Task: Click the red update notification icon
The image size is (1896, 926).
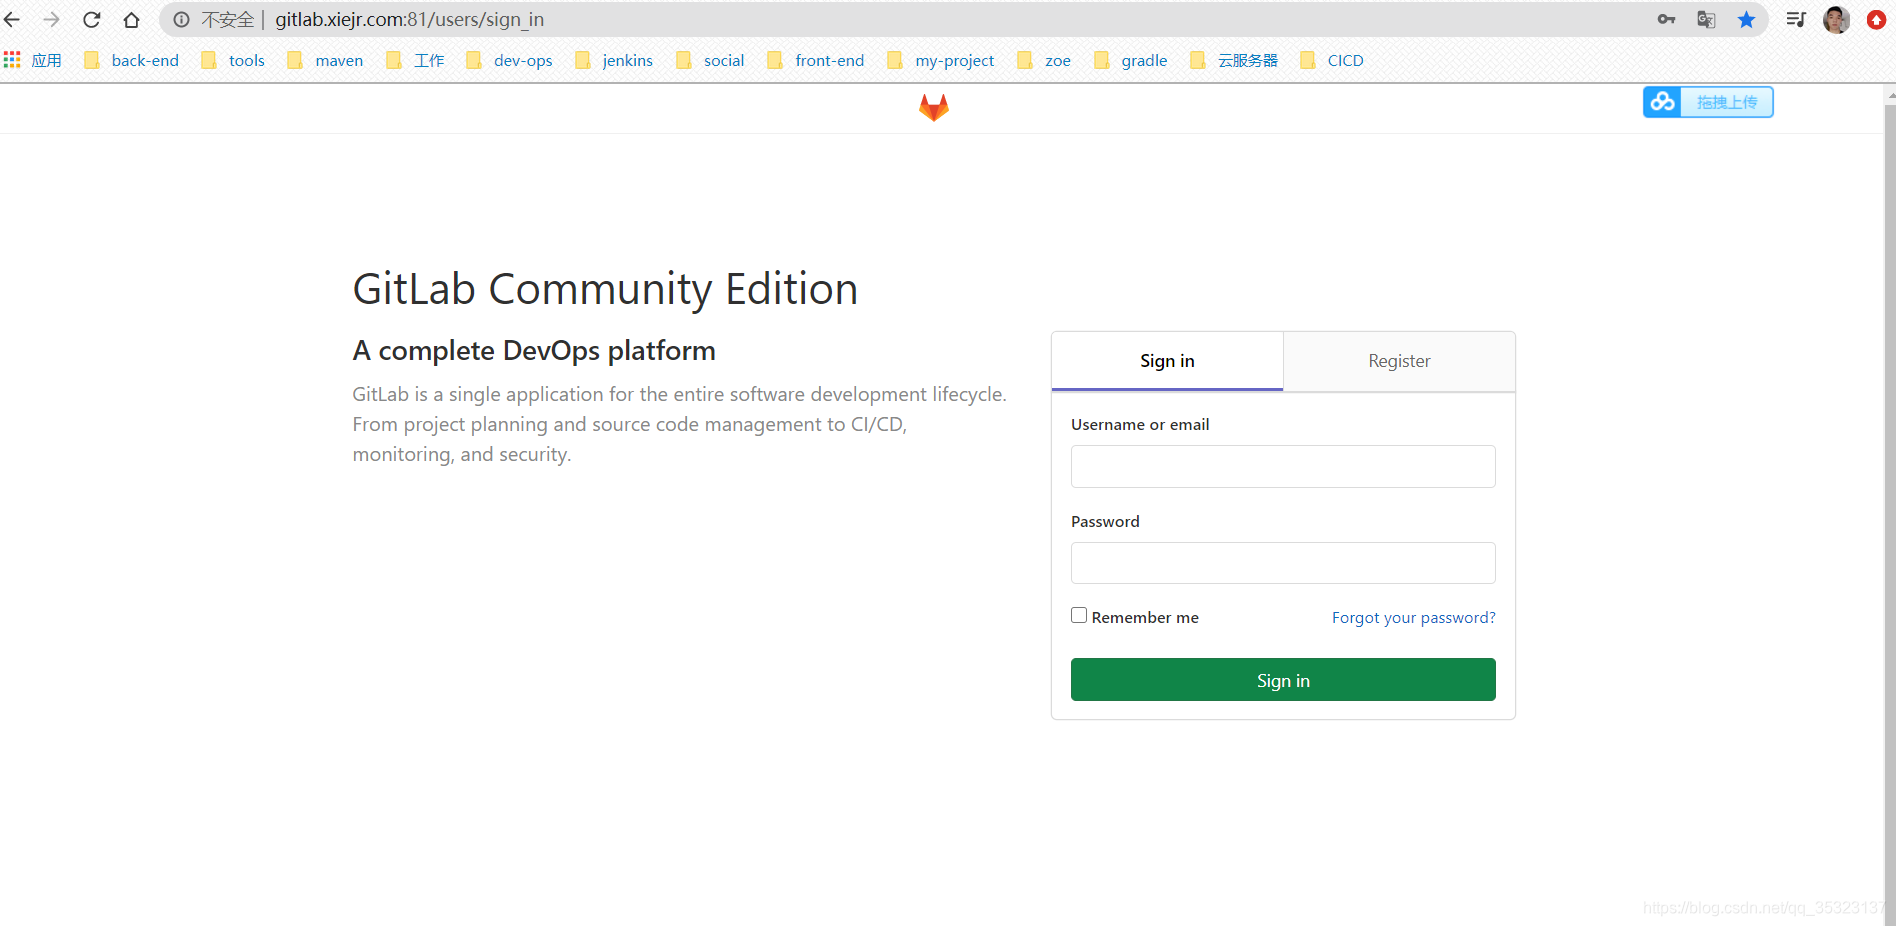Action: (1876, 19)
